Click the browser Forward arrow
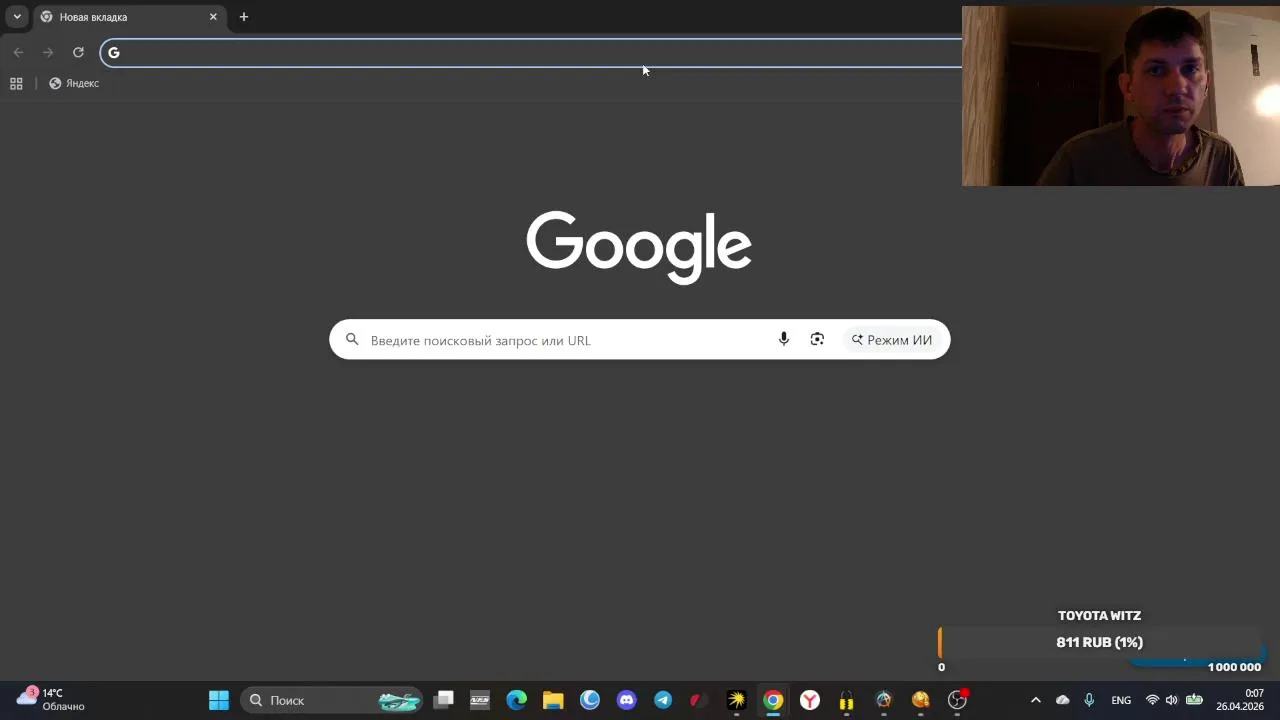 coord(48,52)
